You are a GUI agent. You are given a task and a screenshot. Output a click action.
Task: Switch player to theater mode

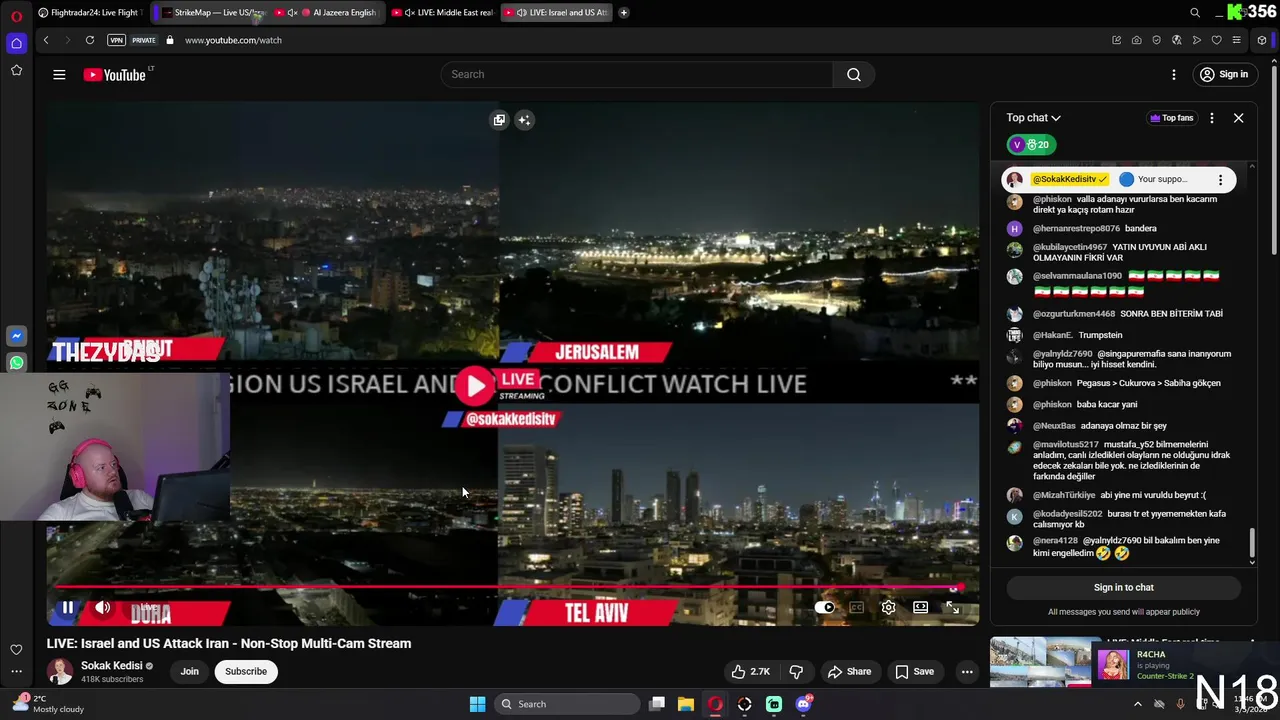(920, 607)
